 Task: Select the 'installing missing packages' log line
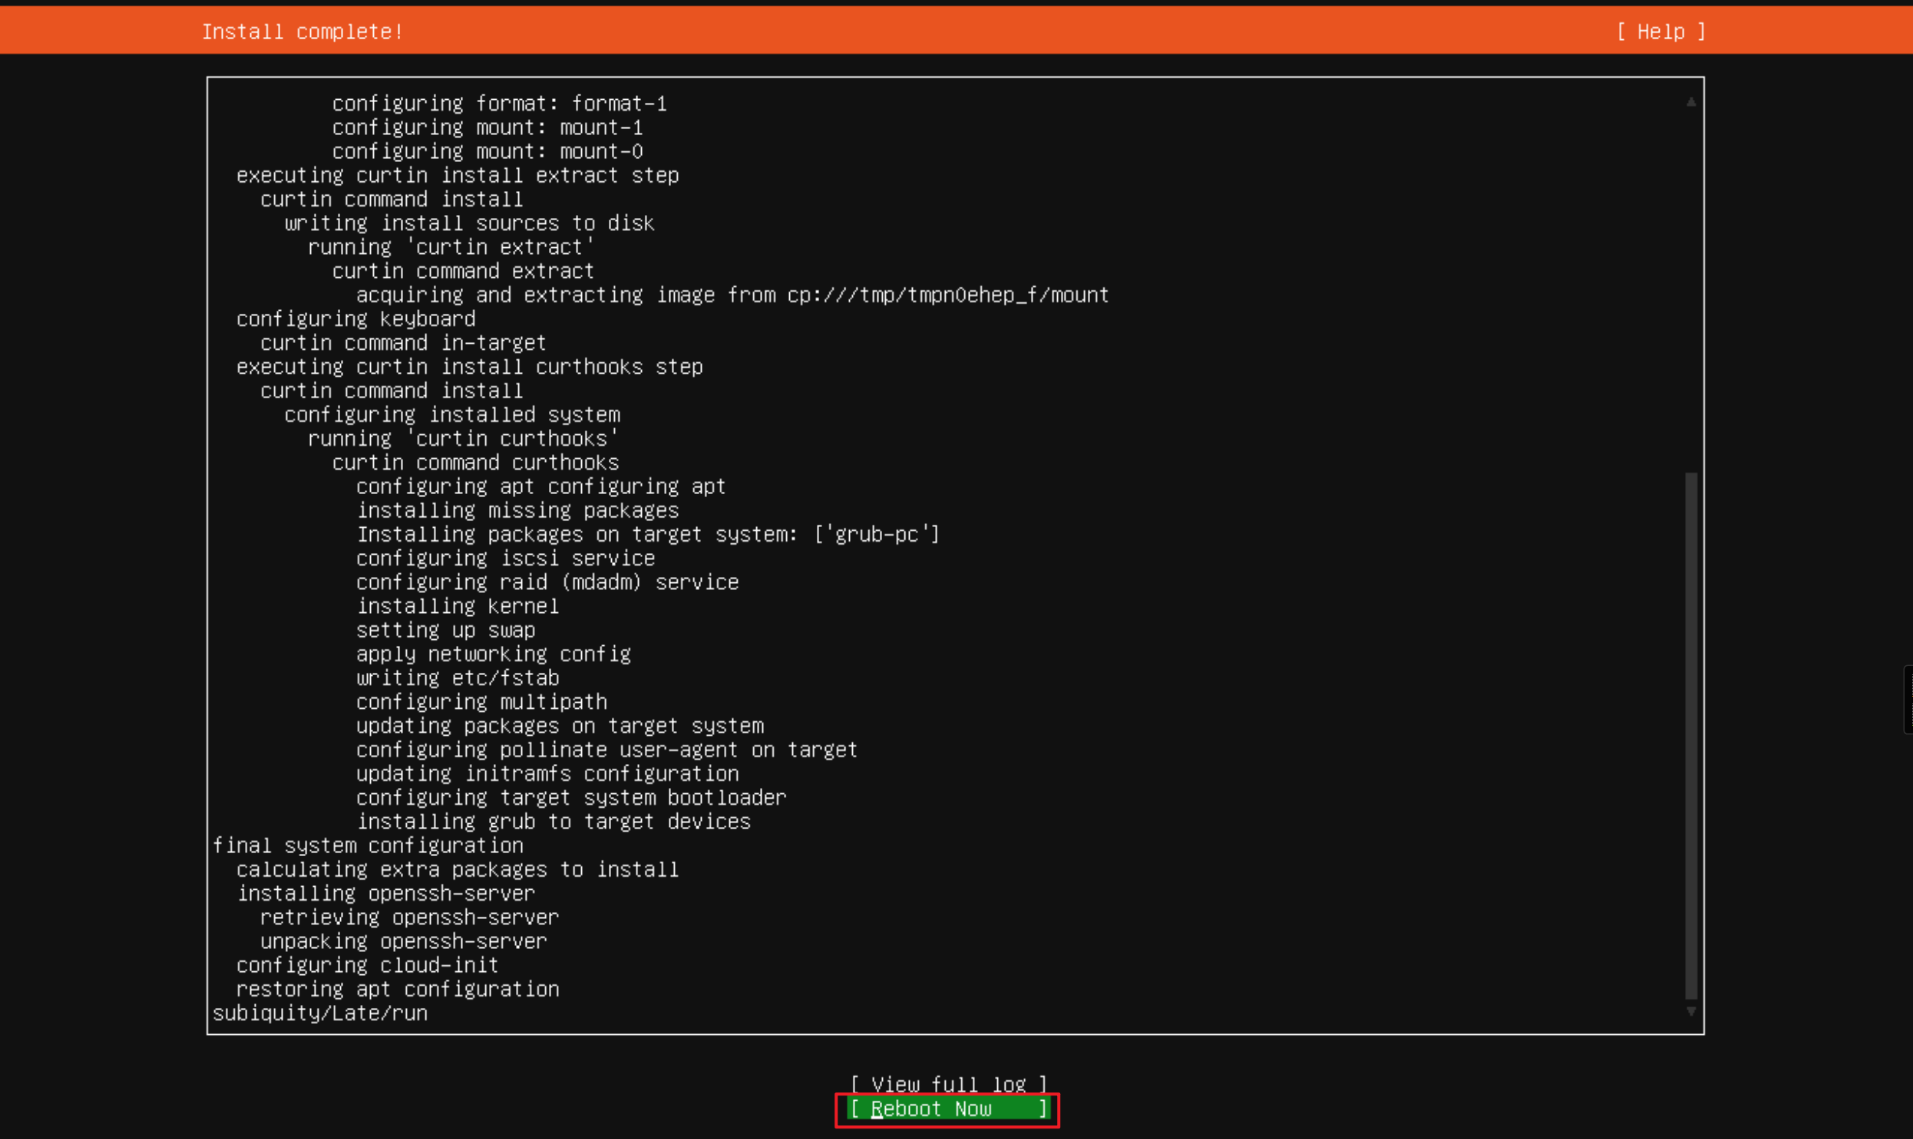pyautogui.click(x=517, y=510)
